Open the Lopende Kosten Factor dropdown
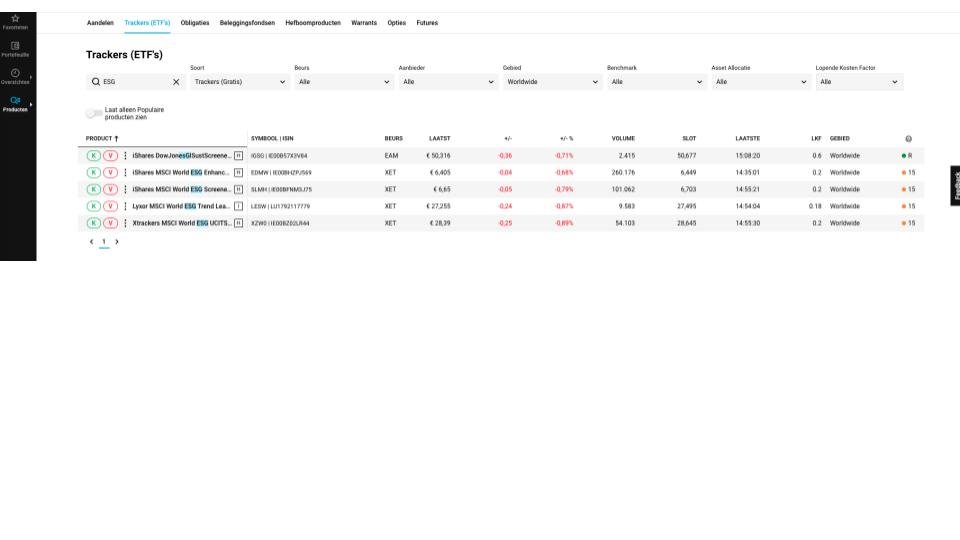This screenshot has height=540, width=960. (x=859, y=82)
